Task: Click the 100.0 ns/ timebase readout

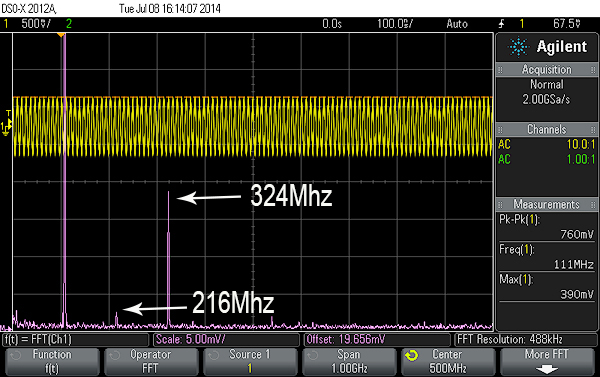Action: pyautogui.click(x=395, y=24)
